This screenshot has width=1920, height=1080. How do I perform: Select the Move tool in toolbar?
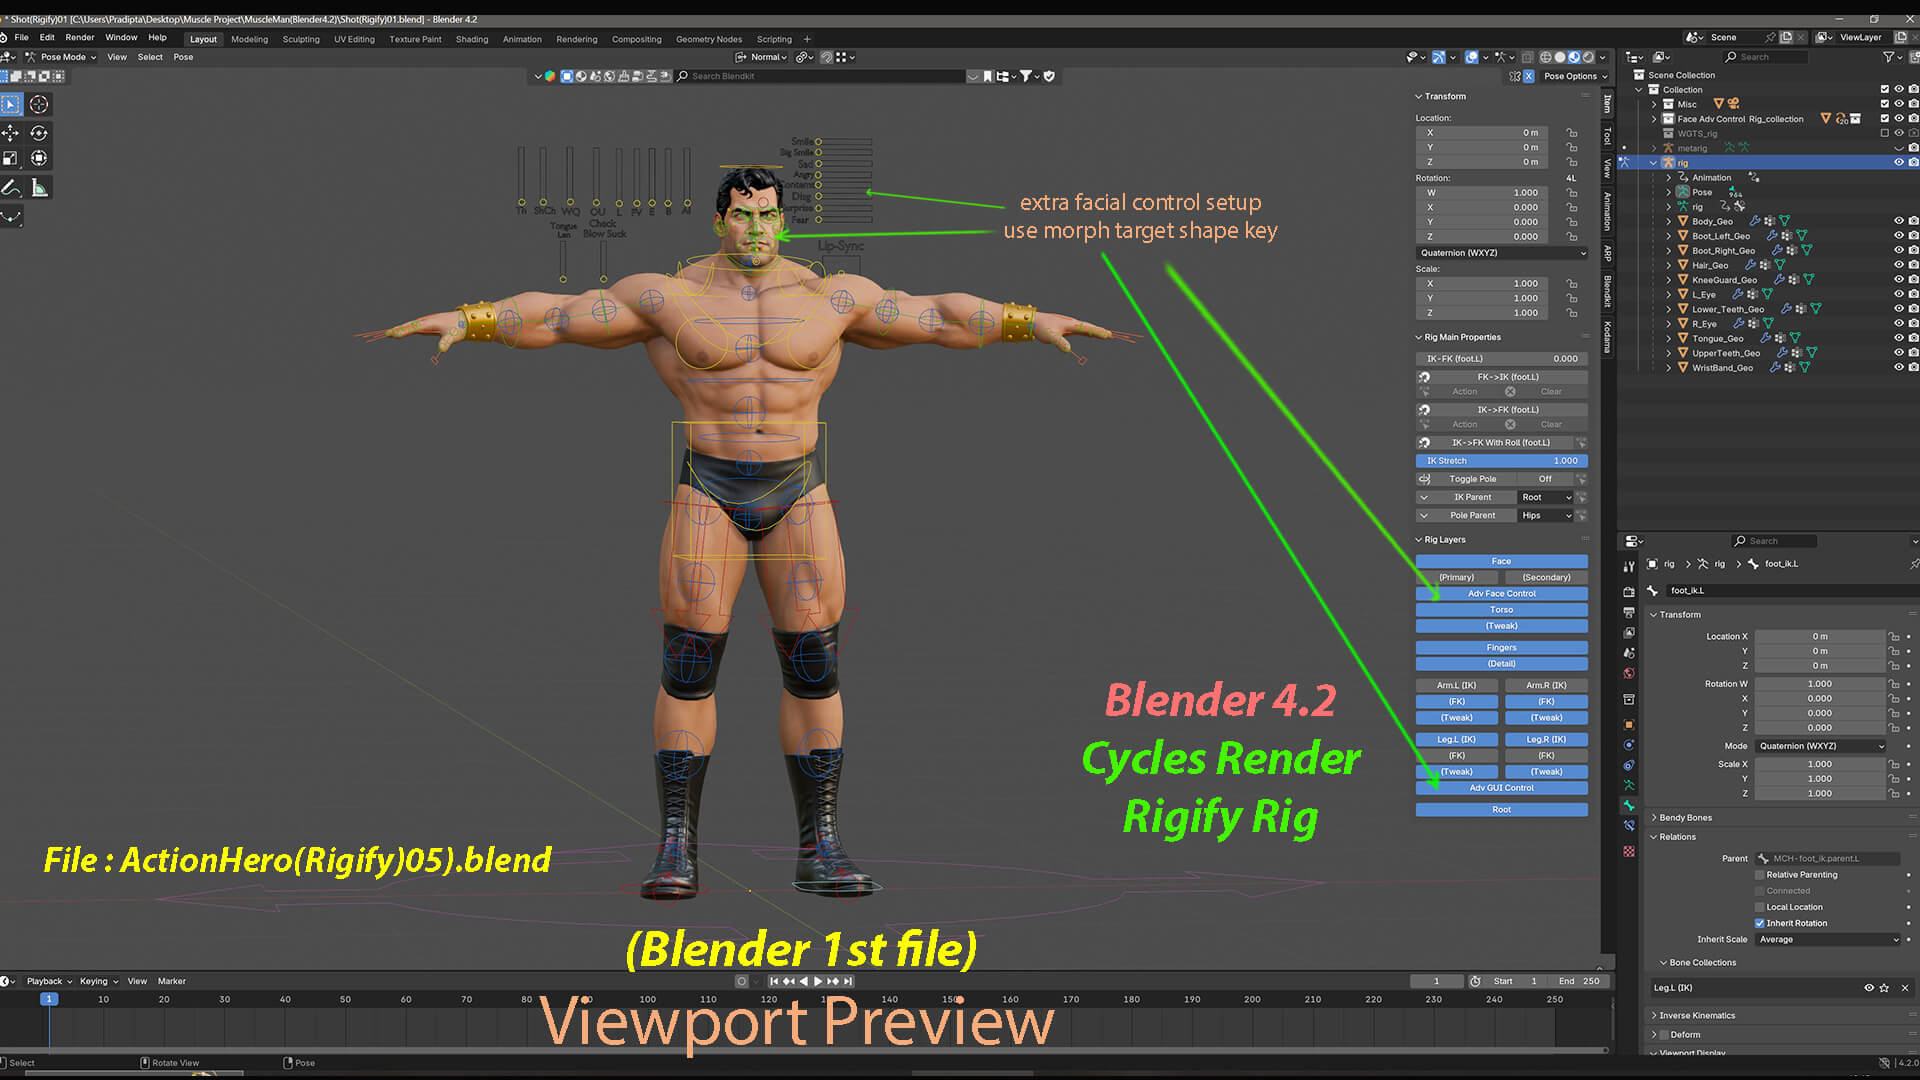[x=10, y=133]
